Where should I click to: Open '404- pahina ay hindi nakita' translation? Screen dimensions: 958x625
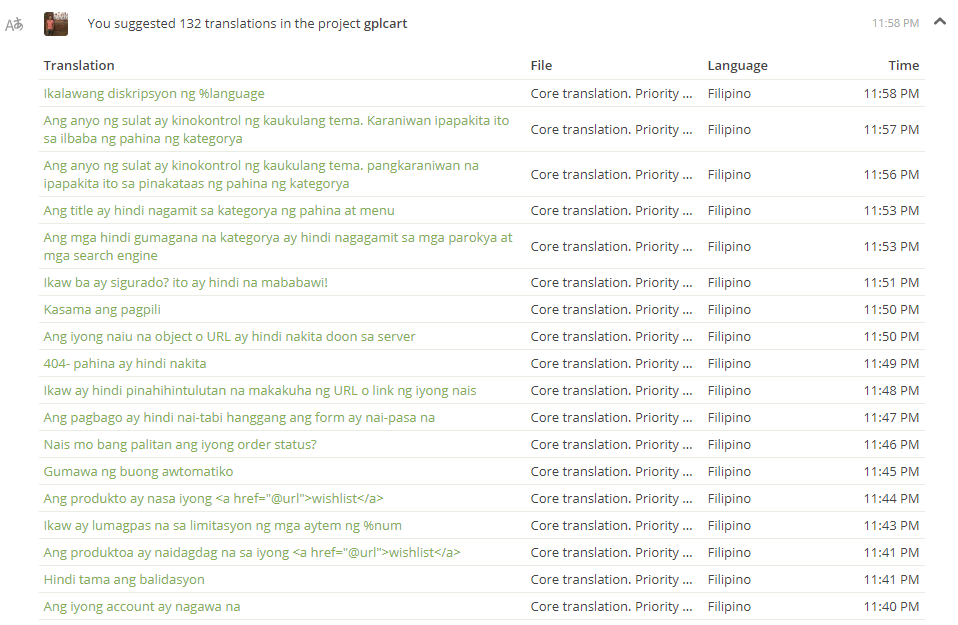coord(125,363)
